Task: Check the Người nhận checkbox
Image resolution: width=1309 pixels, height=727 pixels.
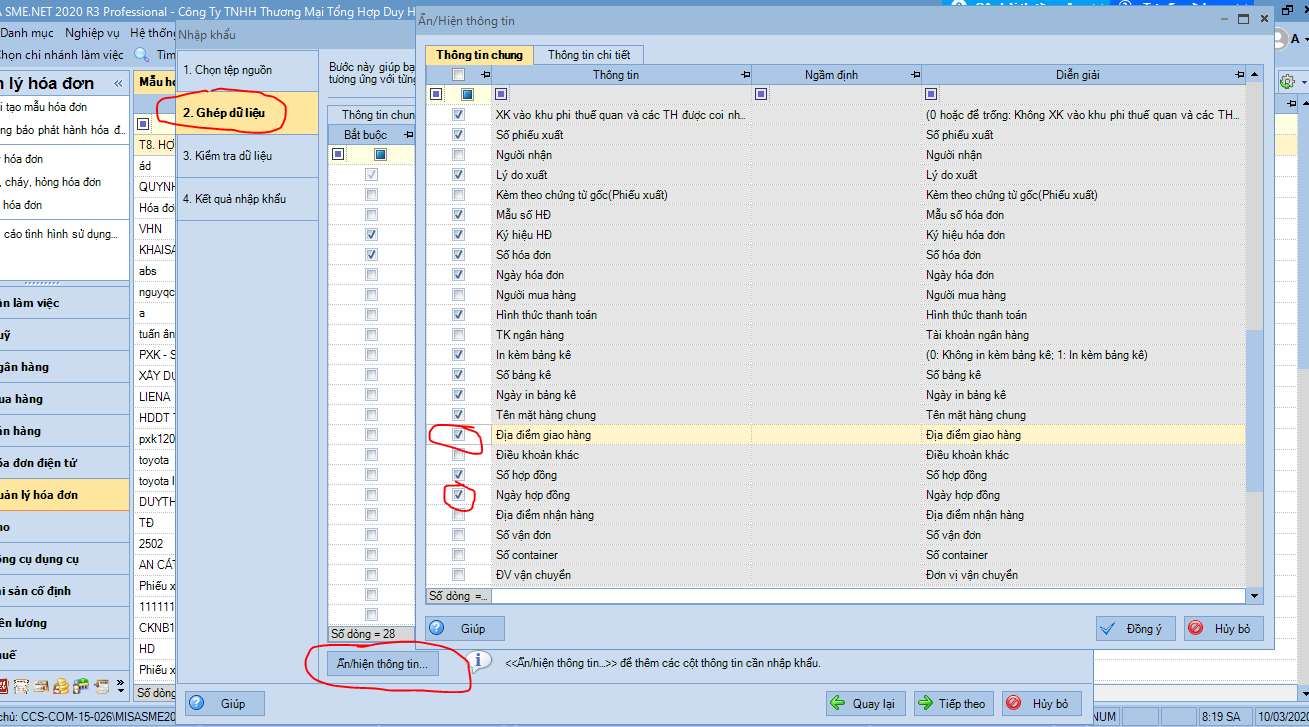Action: (458, 155)
